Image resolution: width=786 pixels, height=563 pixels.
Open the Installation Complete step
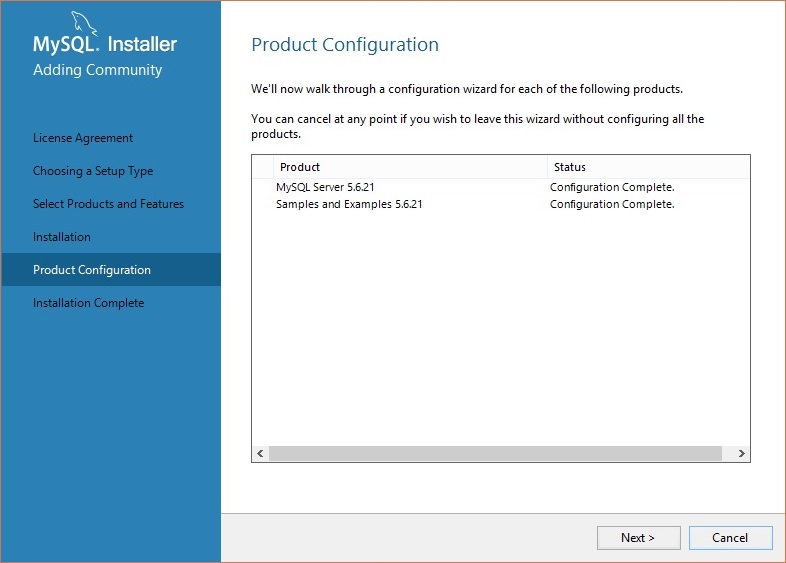(x=88, y=303)
